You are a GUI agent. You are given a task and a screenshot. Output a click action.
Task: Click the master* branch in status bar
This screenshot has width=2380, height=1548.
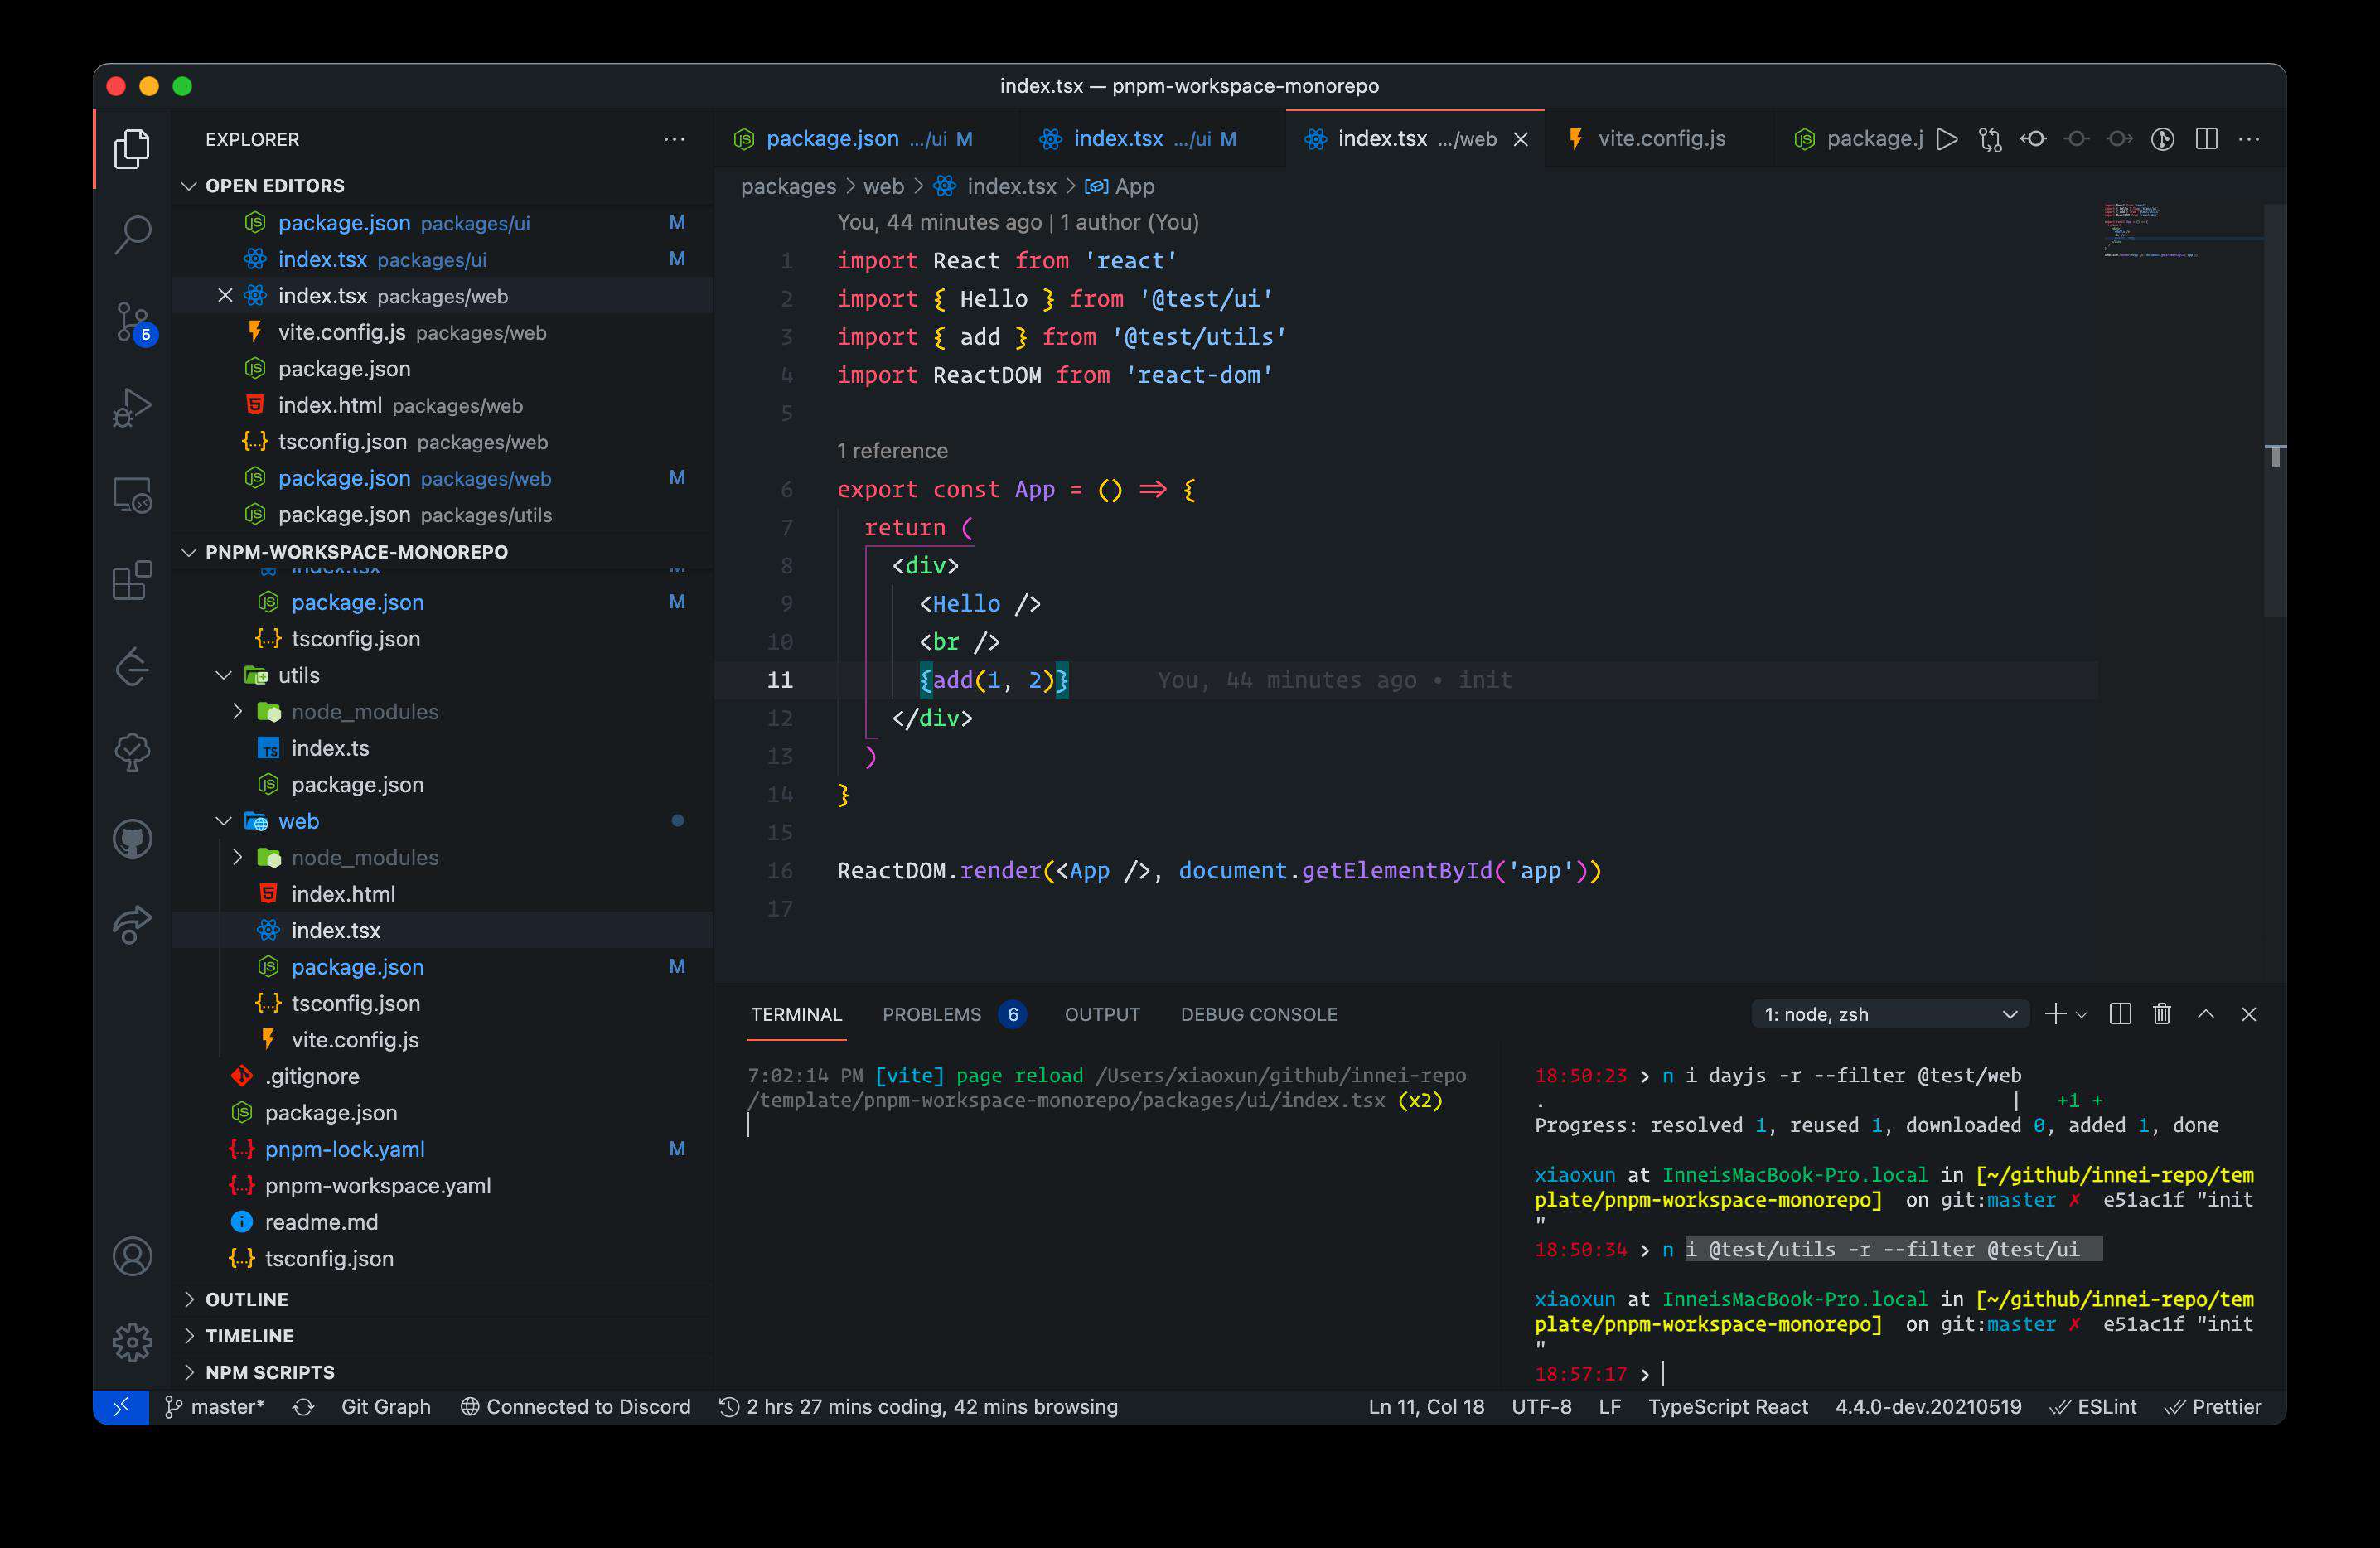click(215, 1407)
